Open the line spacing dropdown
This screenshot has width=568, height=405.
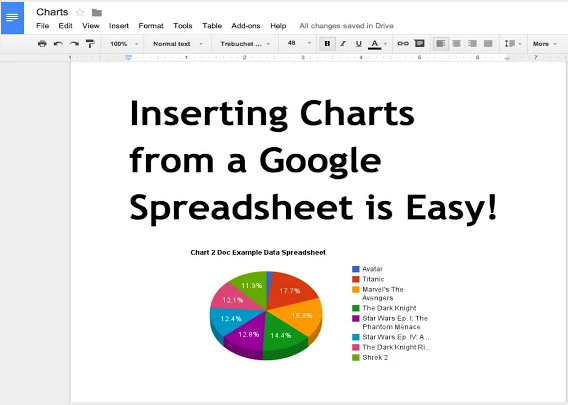point(513,44)
